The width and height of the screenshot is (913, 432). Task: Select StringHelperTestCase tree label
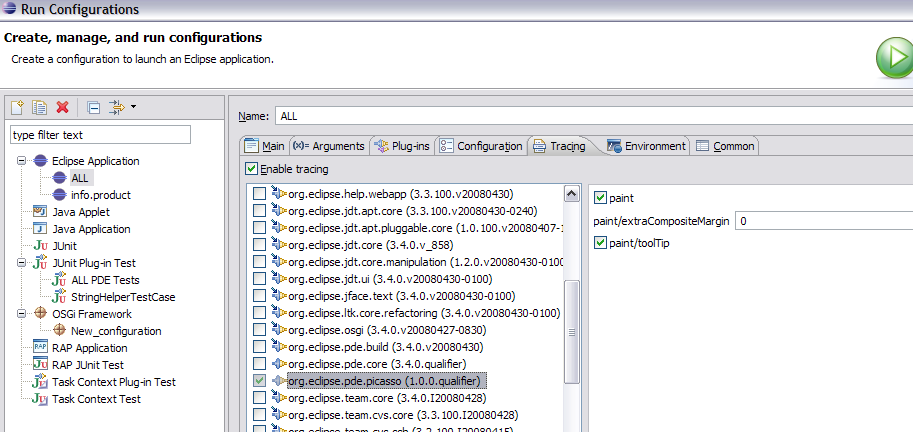123,297
